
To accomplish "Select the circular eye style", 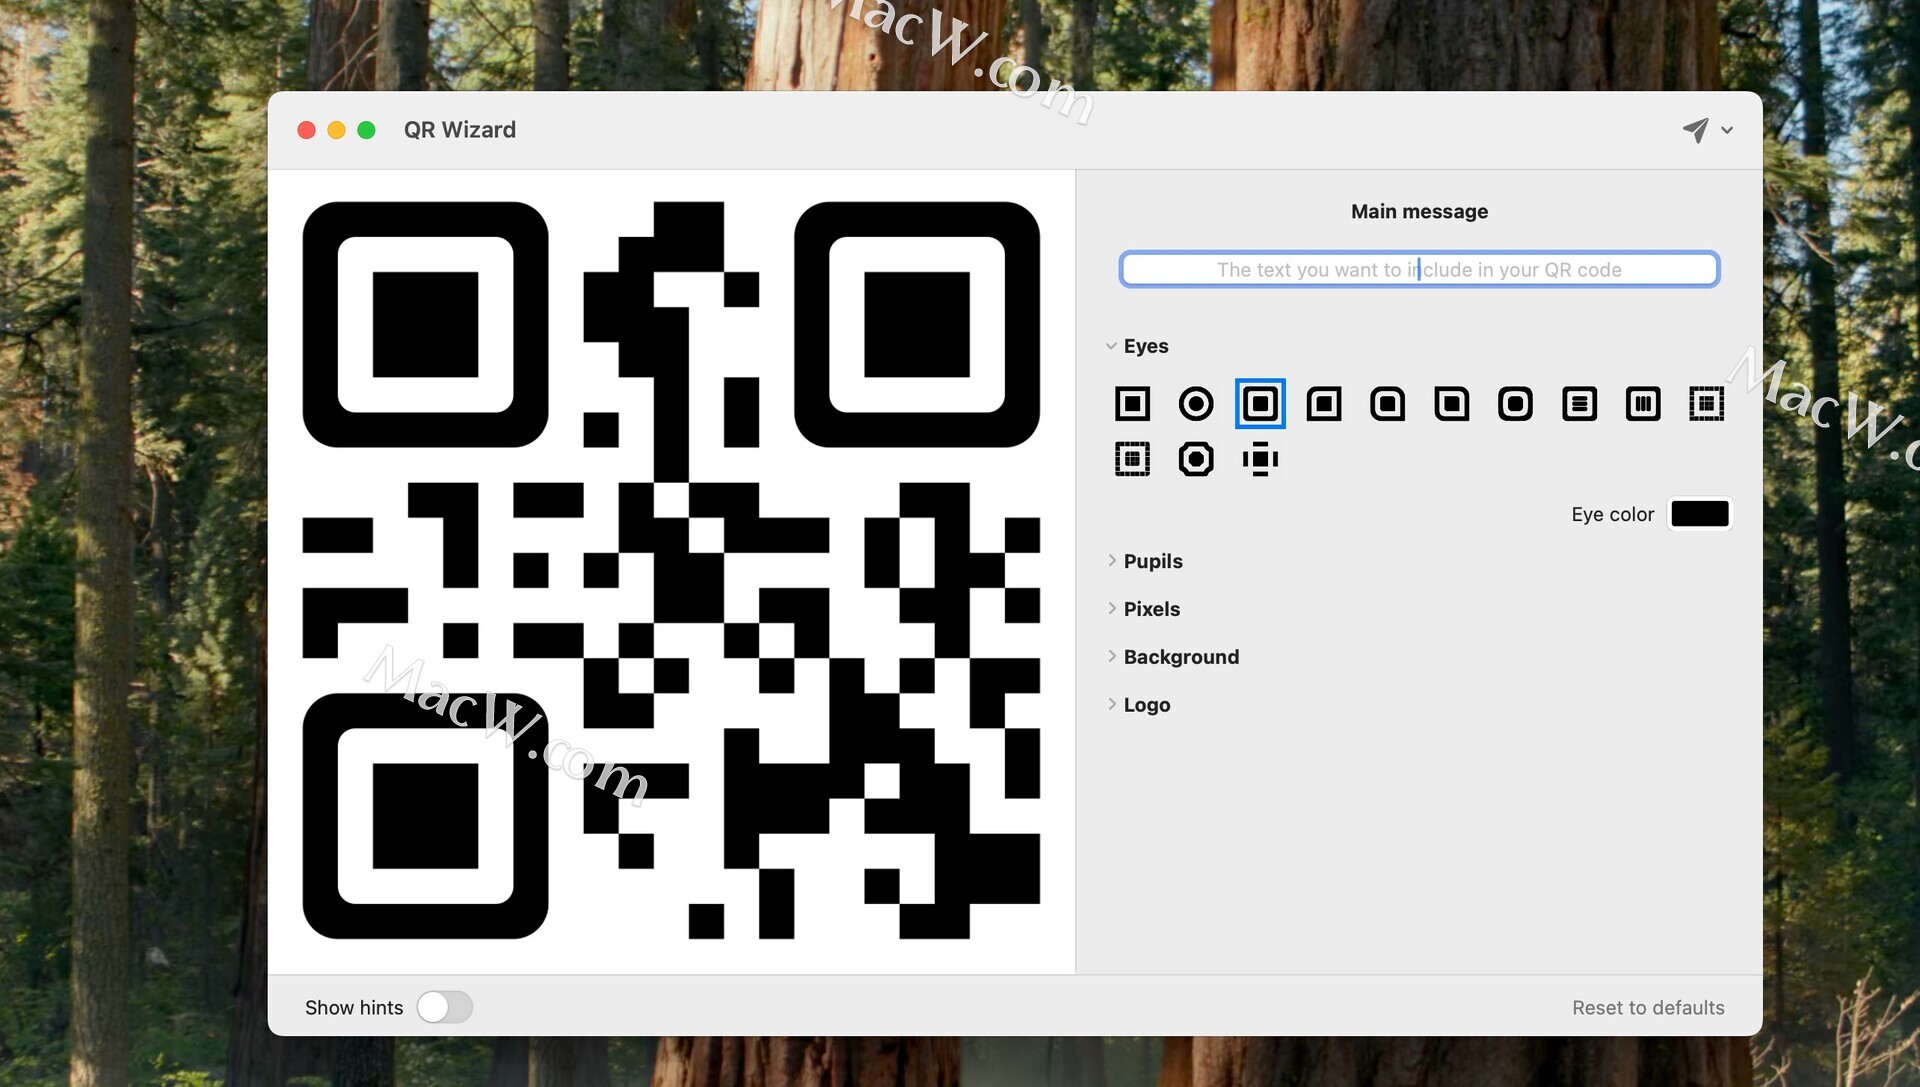I will (1196, 404).
